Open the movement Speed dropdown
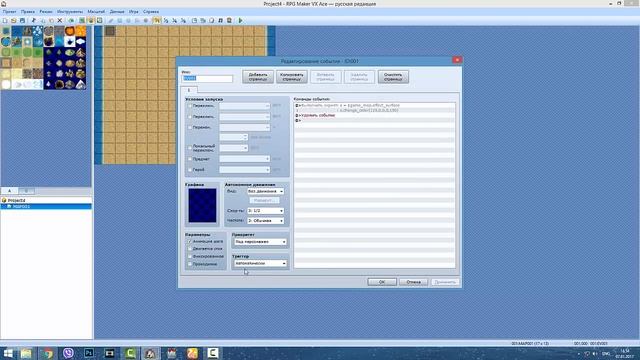The image size is (640, 360). click(265, 211)
